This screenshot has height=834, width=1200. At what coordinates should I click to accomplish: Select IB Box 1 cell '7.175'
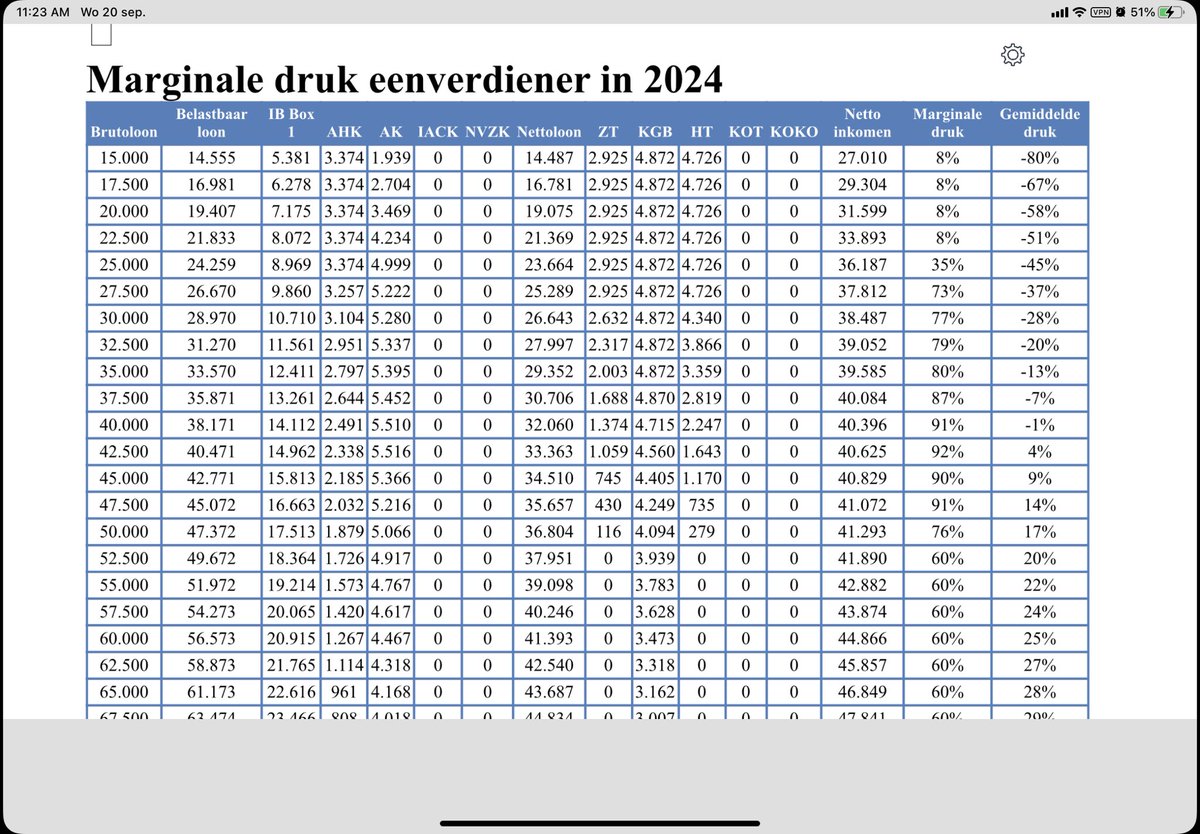(x=292, y=211)
